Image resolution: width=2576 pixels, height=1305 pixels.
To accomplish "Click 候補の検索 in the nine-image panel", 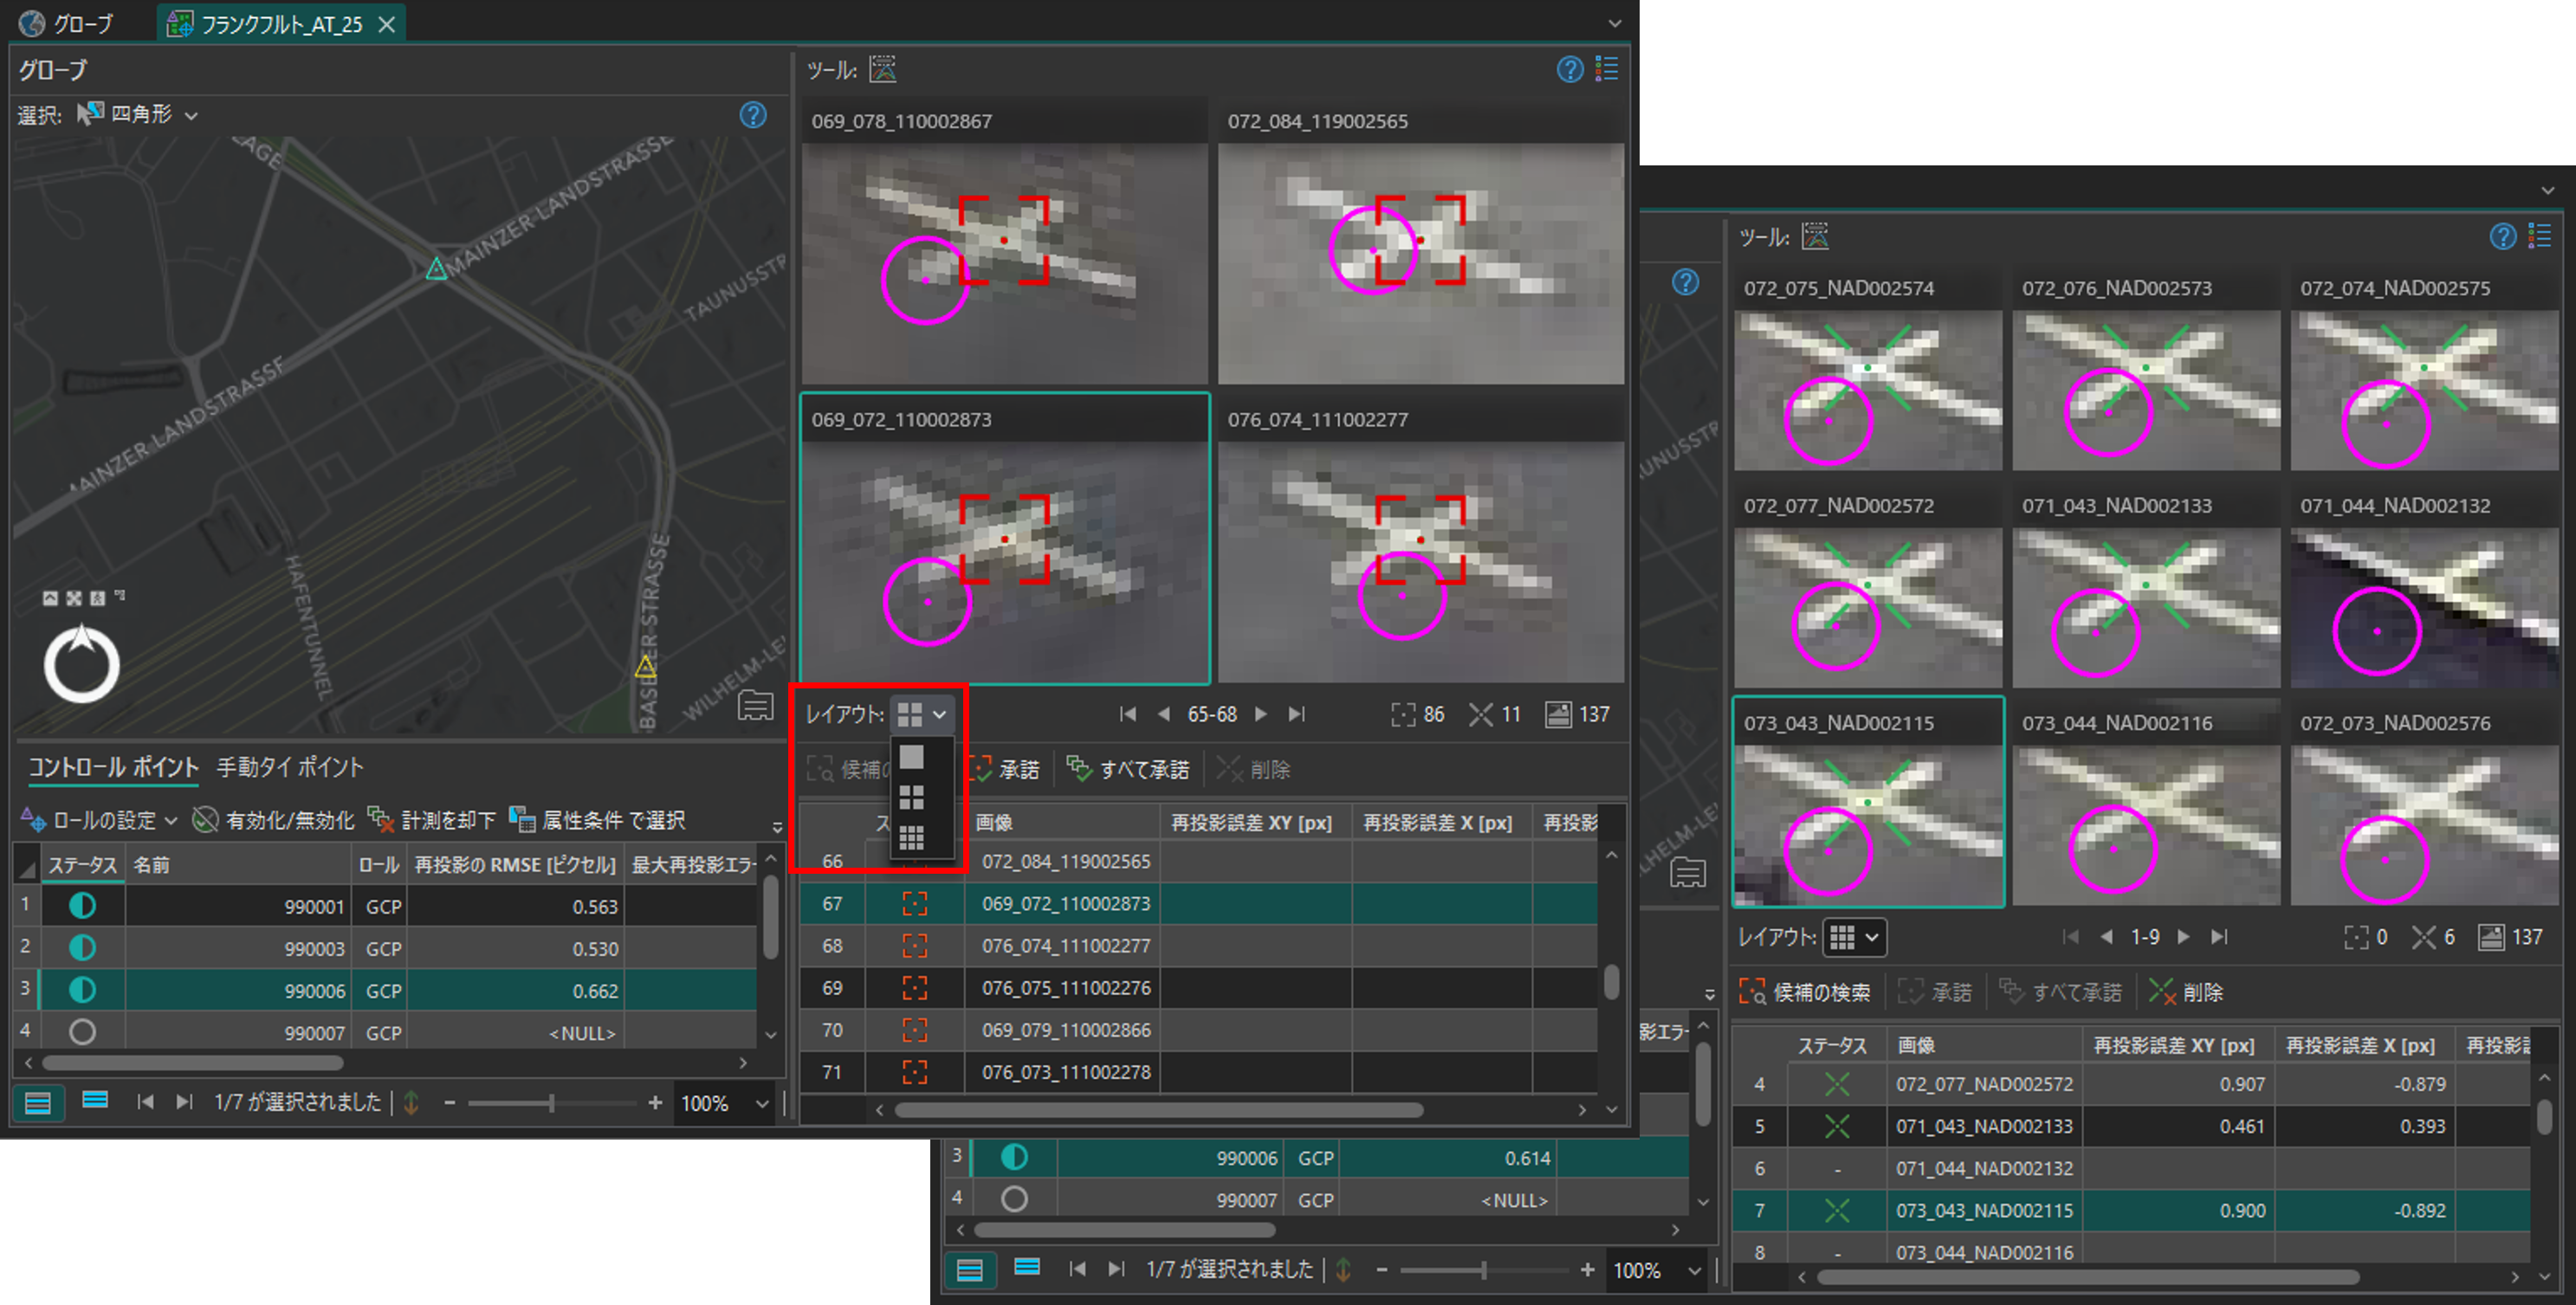I will tap(1805, 992).
